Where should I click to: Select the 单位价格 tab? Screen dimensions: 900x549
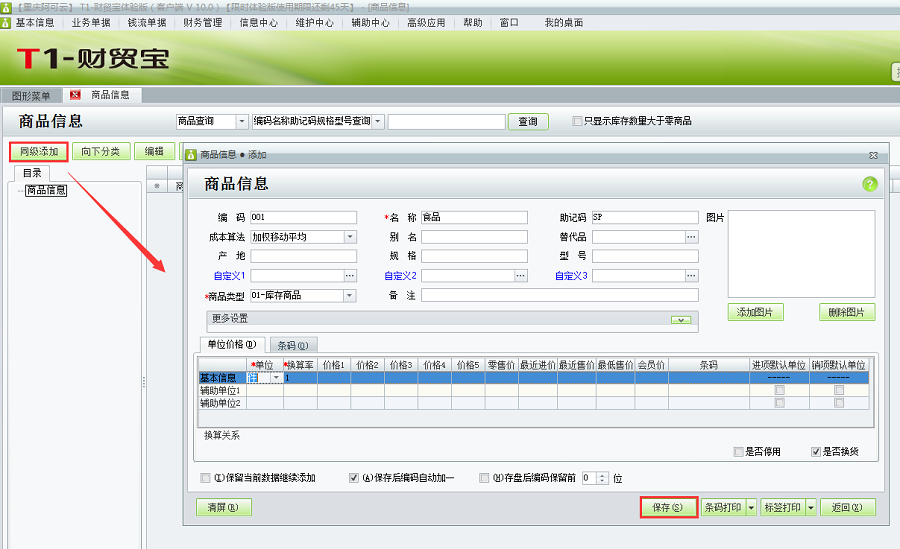[x=232, y=344]
